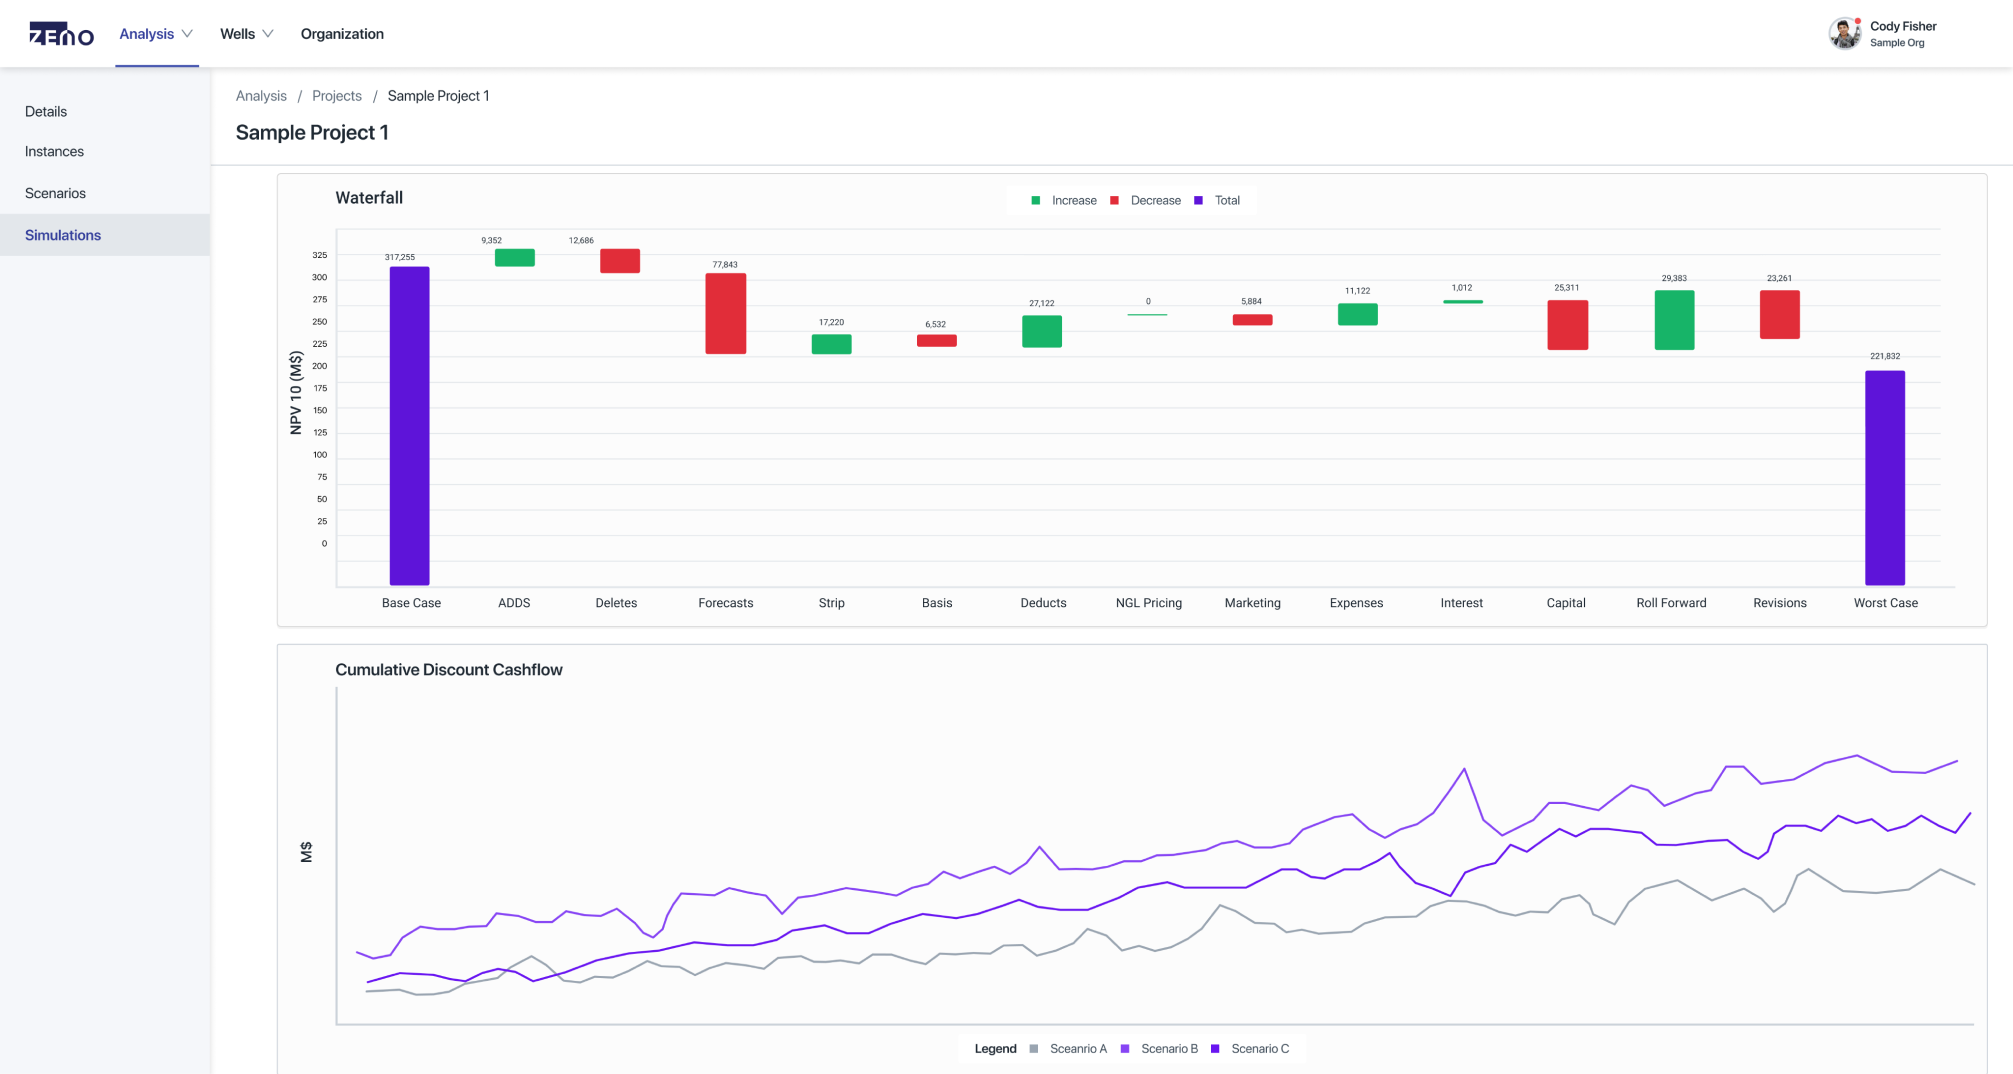Image resolution: width=2013 pixels, height=1074 pixels.
Task: Expand the Analysis dropdown chevron
Action: (x=187, y=34)
